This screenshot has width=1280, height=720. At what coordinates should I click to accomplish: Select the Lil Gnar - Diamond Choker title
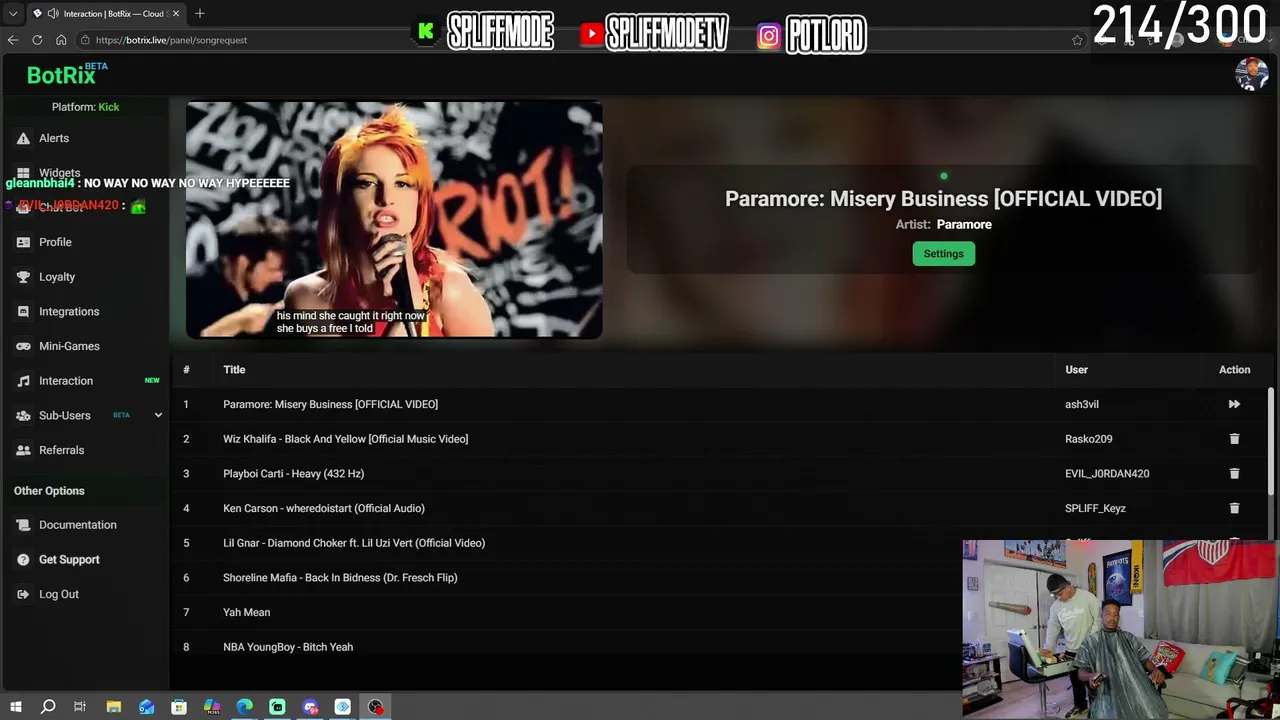click(354, 543)
